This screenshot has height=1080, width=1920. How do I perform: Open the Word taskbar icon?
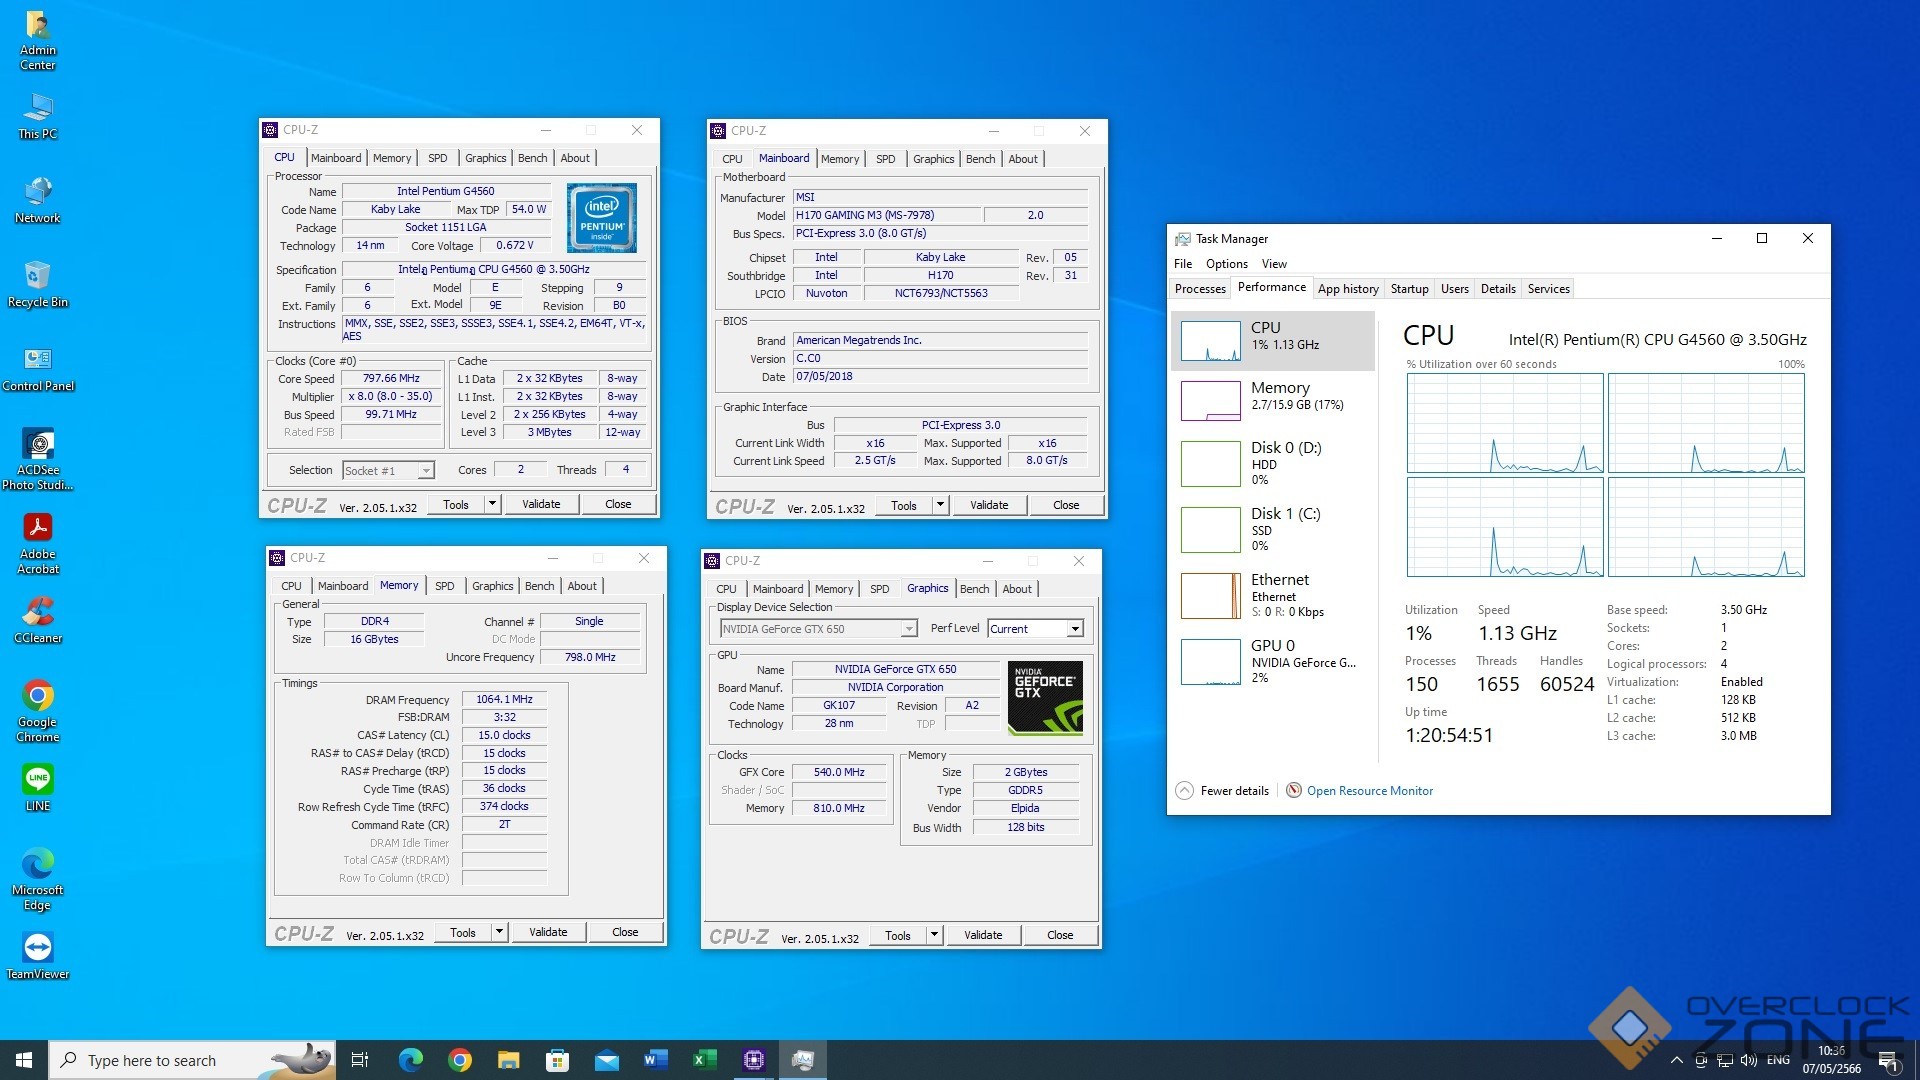(x=656, y=1060)
